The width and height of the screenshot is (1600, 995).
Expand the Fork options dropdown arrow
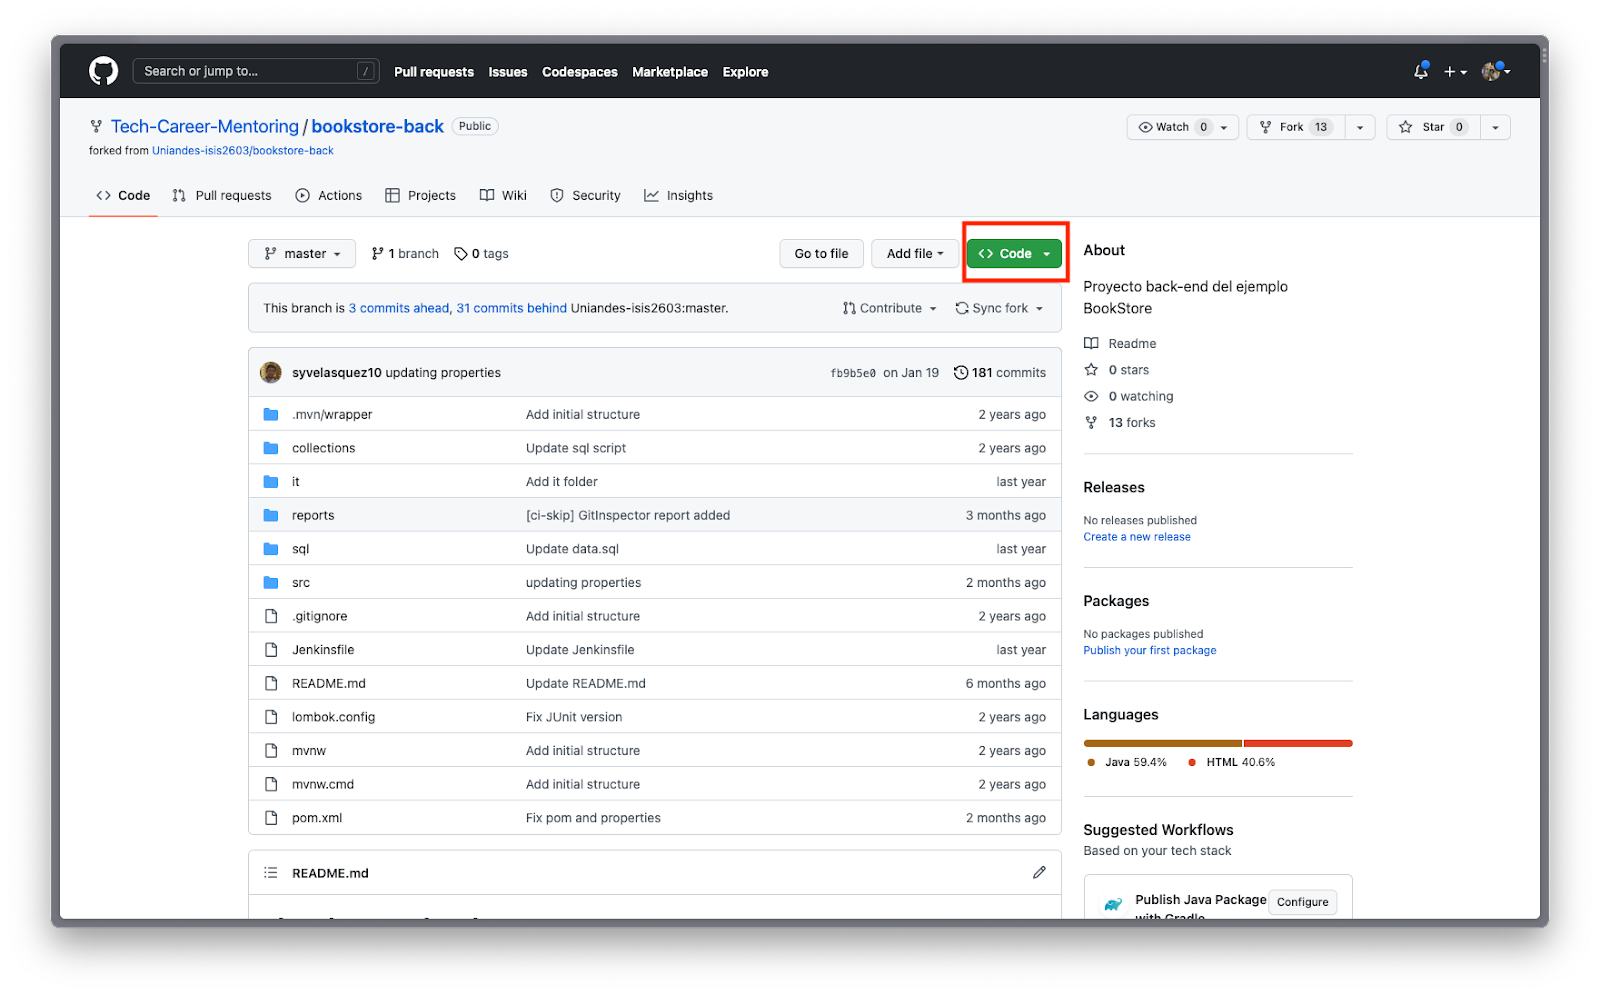click(1360, 127)
